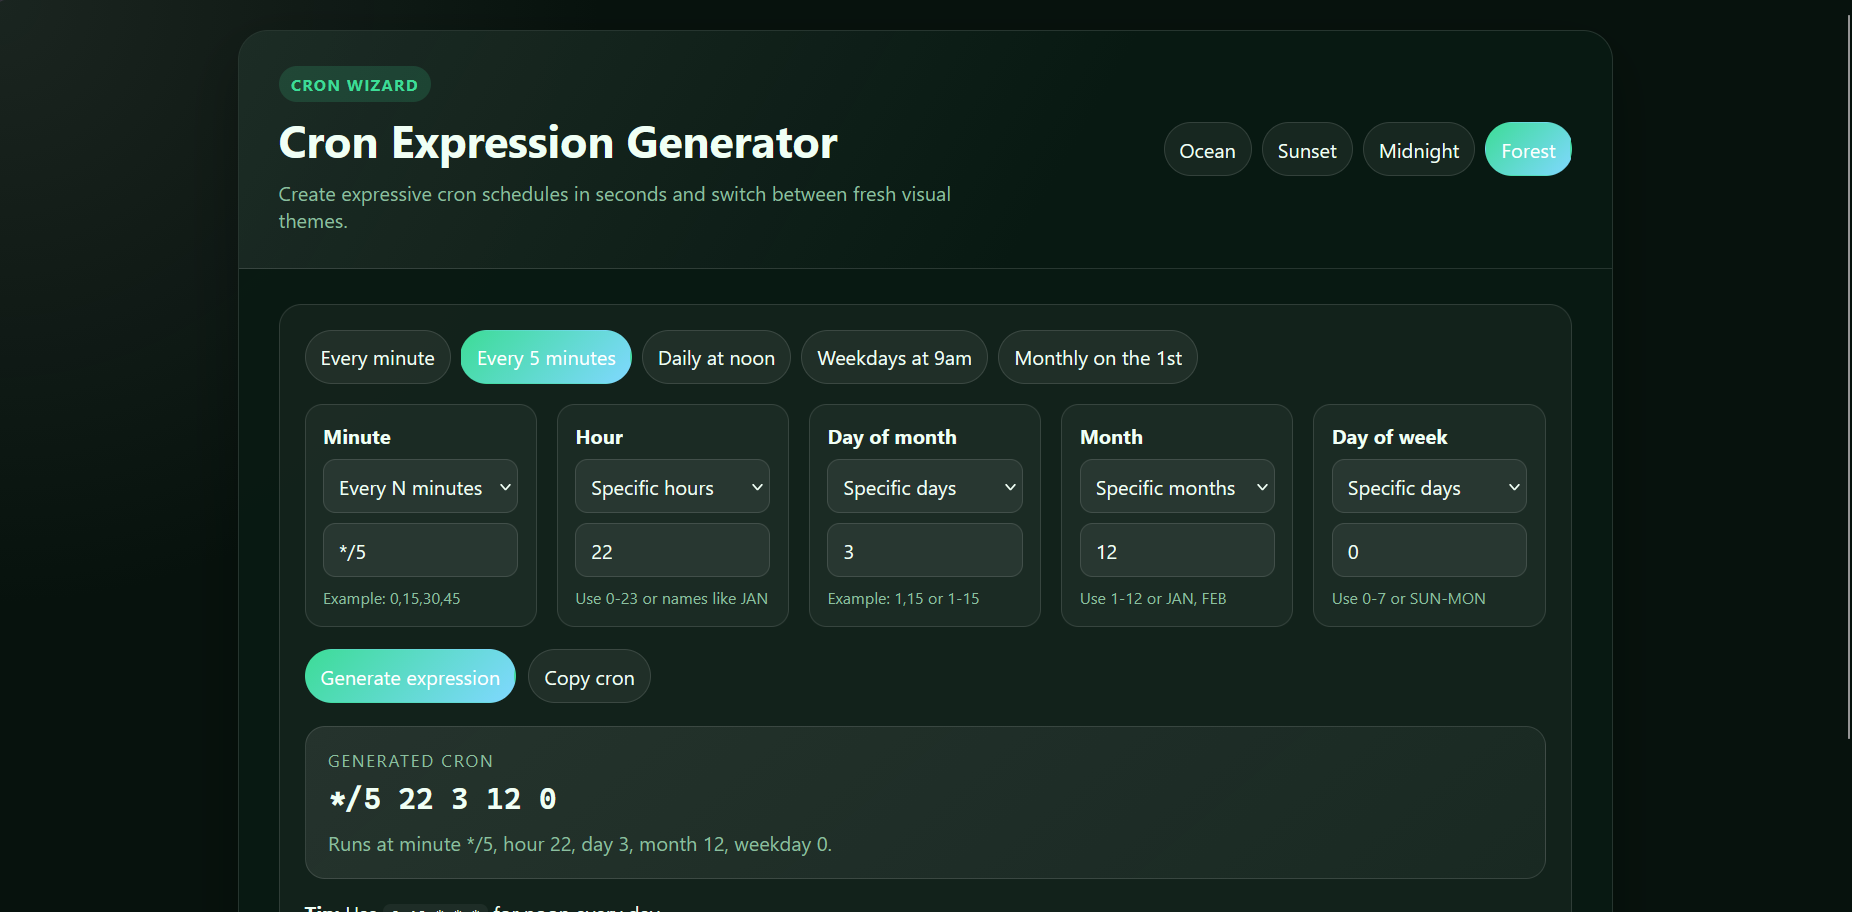The width and height of the screenshot is (1852, 912).
Task: Switch to the Sunset theme
Action: [x=1307, y=150]
